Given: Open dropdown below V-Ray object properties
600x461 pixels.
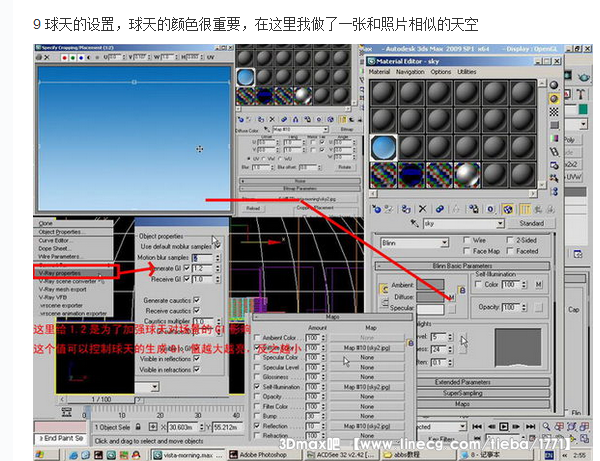Looking at the screenshot, I should coord(155,387).
